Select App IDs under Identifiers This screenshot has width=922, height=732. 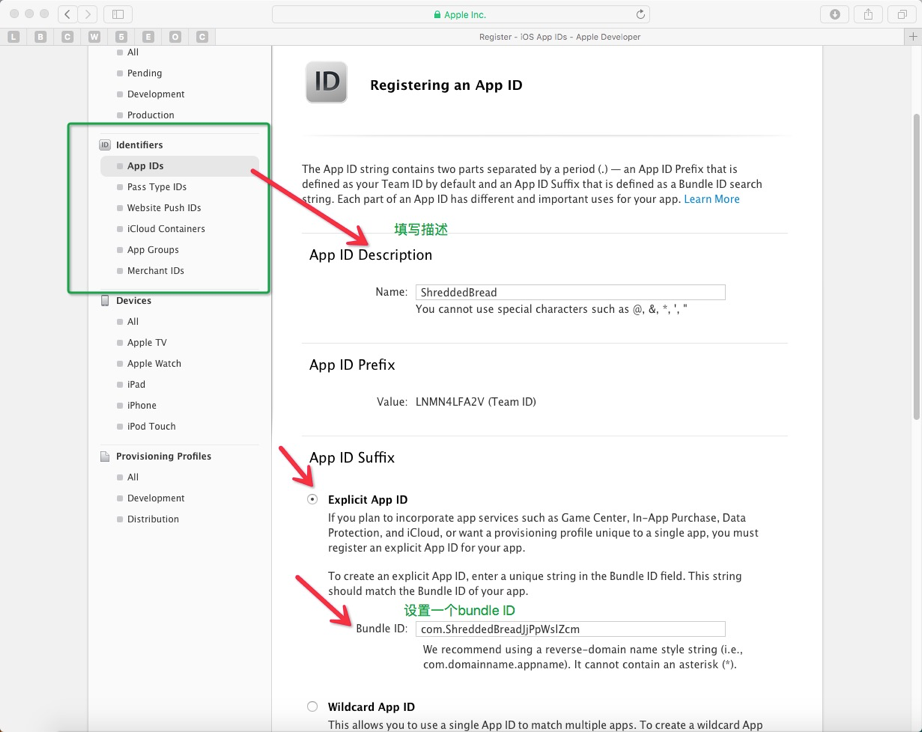pyautogui.click(x=179, y=166)
